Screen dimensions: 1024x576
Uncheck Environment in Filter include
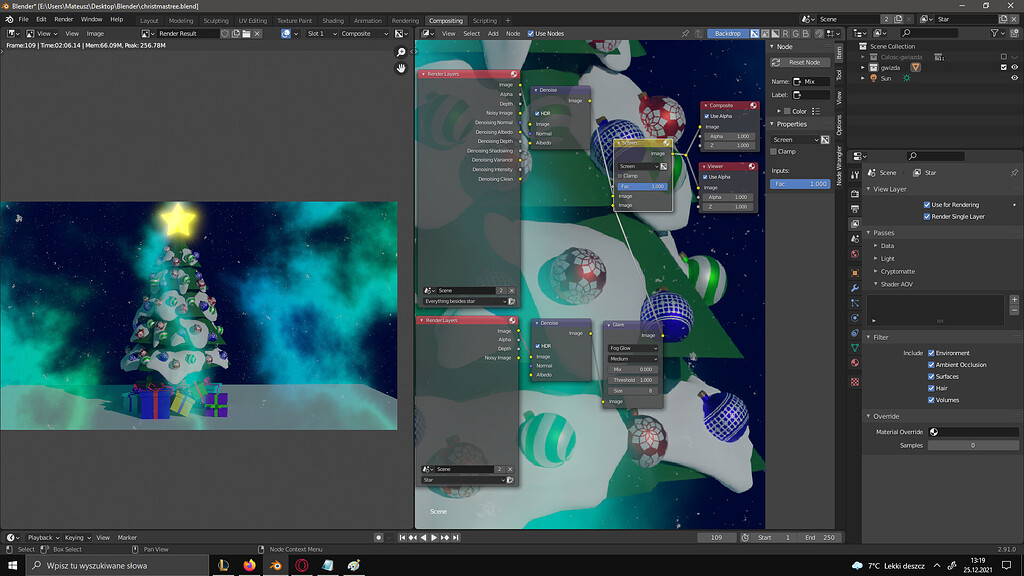[x=931, y=353]
